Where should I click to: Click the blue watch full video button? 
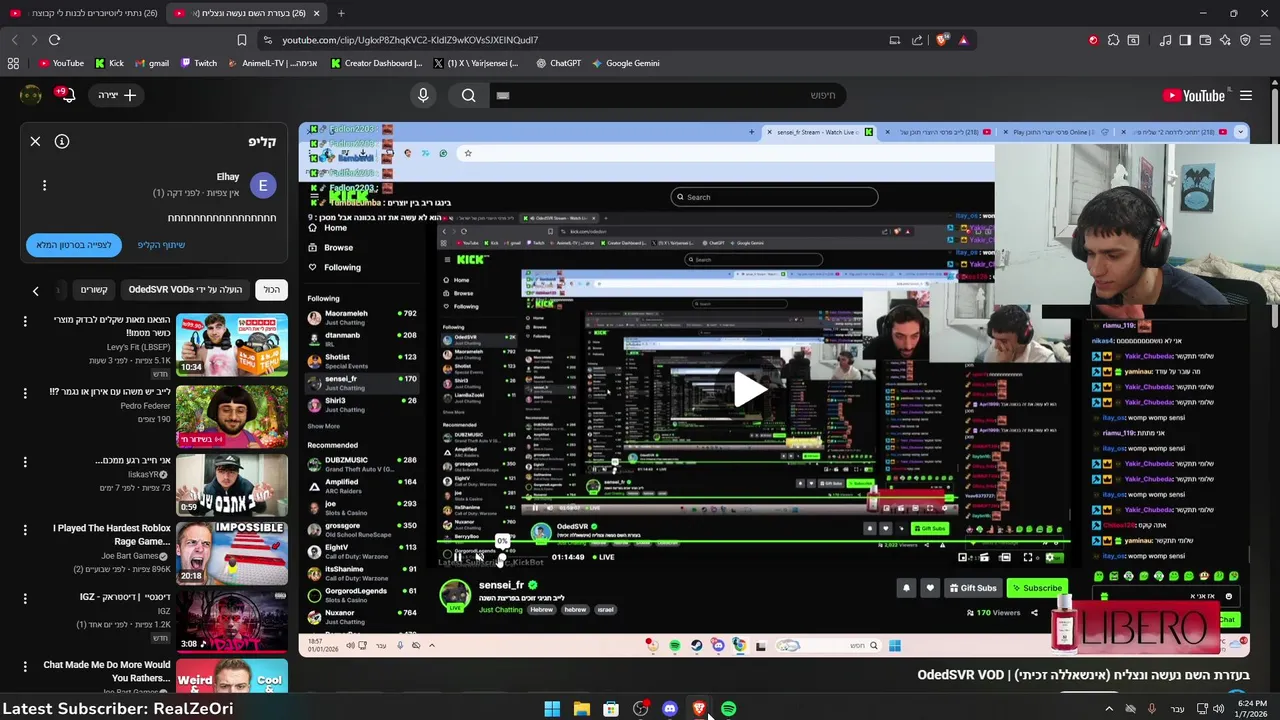[x=73, y=245]
